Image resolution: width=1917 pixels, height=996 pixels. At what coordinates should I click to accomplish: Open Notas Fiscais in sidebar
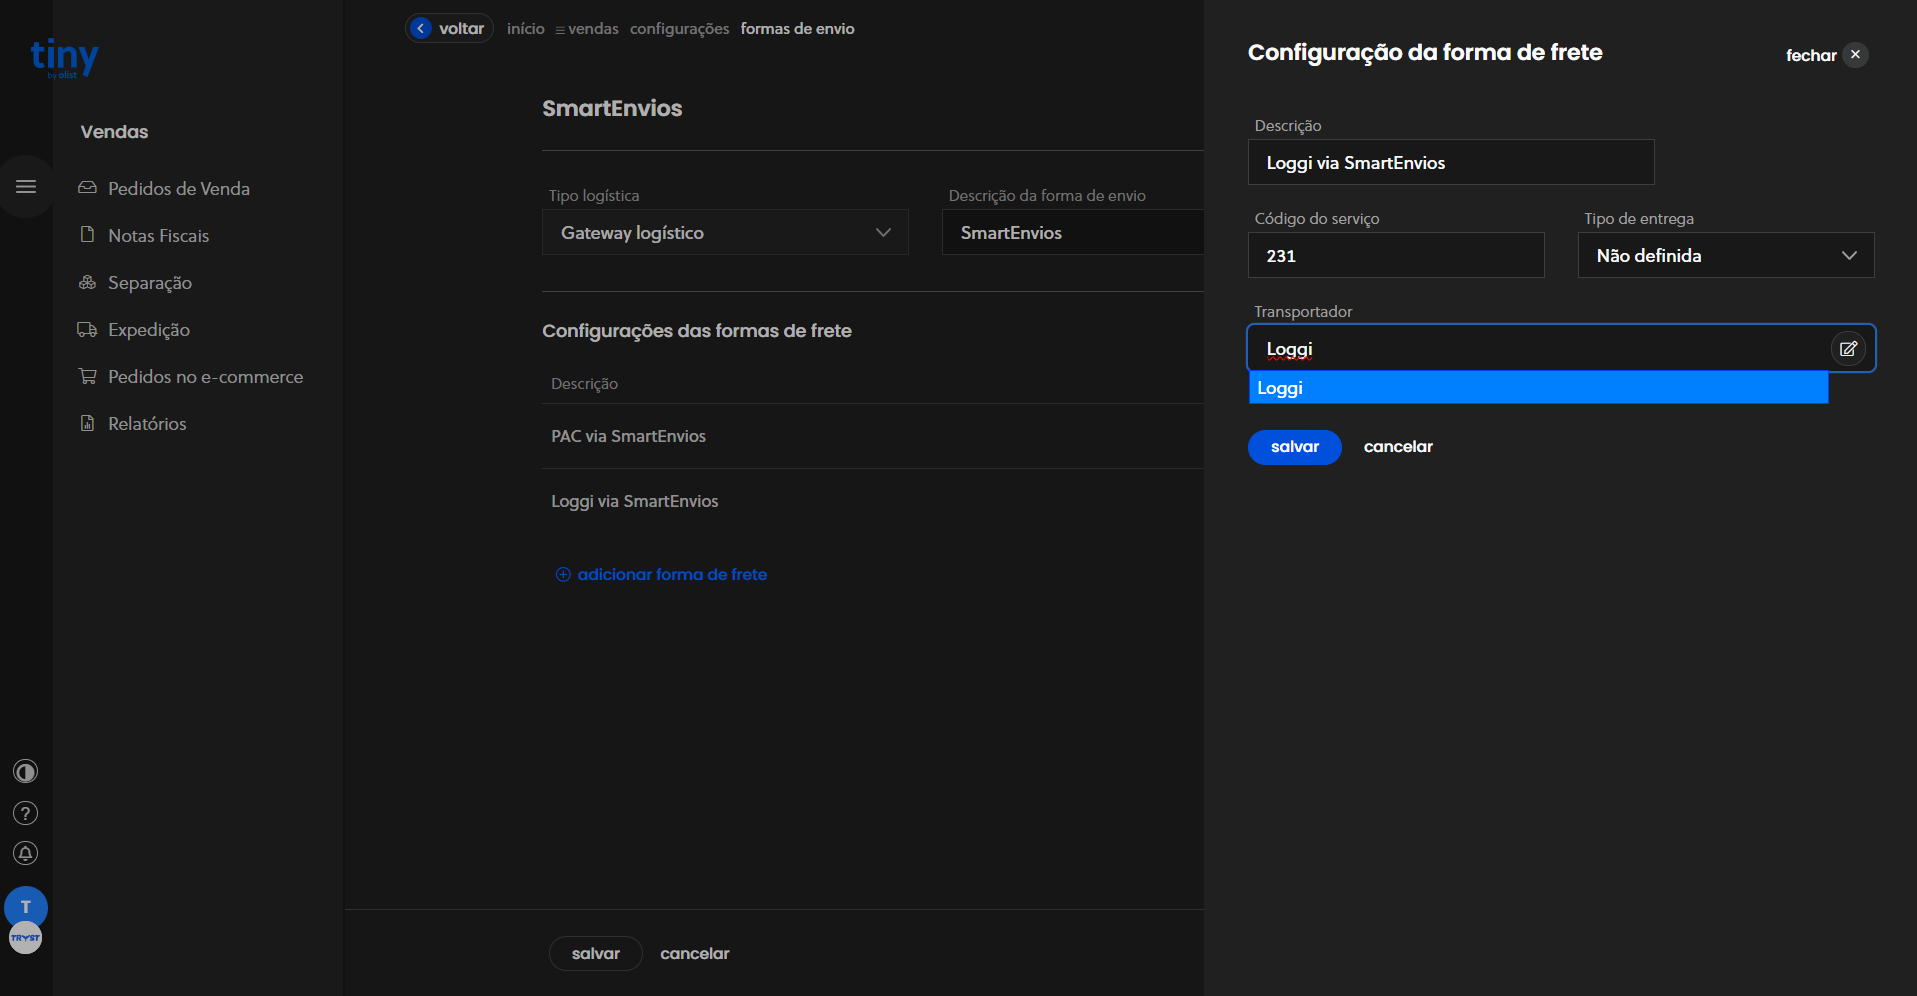point(159,235)
